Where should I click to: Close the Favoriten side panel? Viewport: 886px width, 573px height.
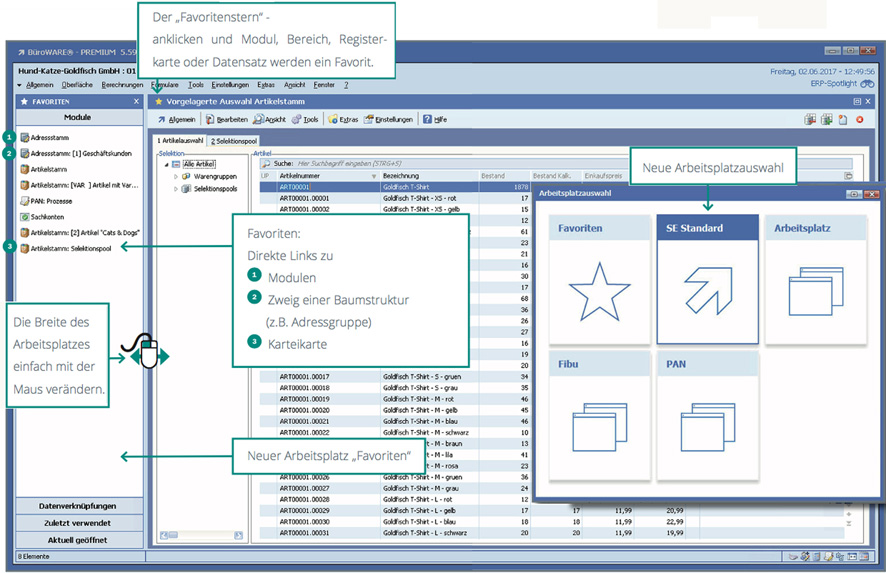(x=136, y=102)
